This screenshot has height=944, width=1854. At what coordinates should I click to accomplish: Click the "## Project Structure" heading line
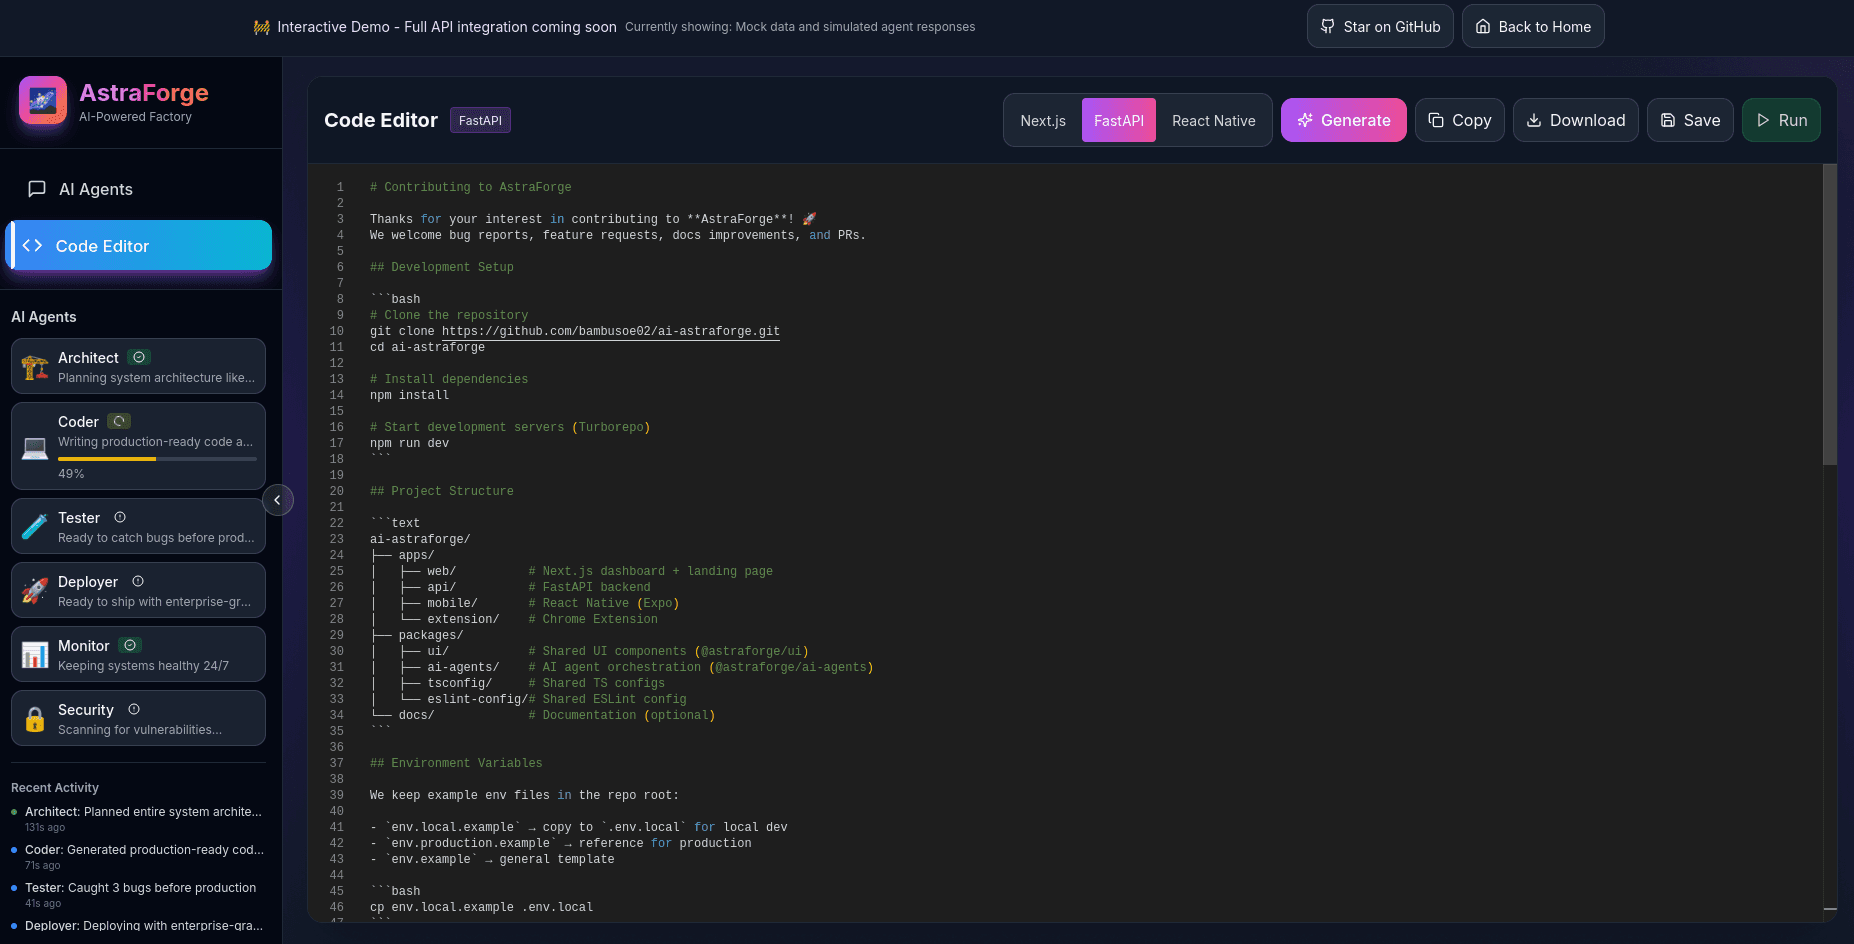pyautogui.click(x=441, y=491)
